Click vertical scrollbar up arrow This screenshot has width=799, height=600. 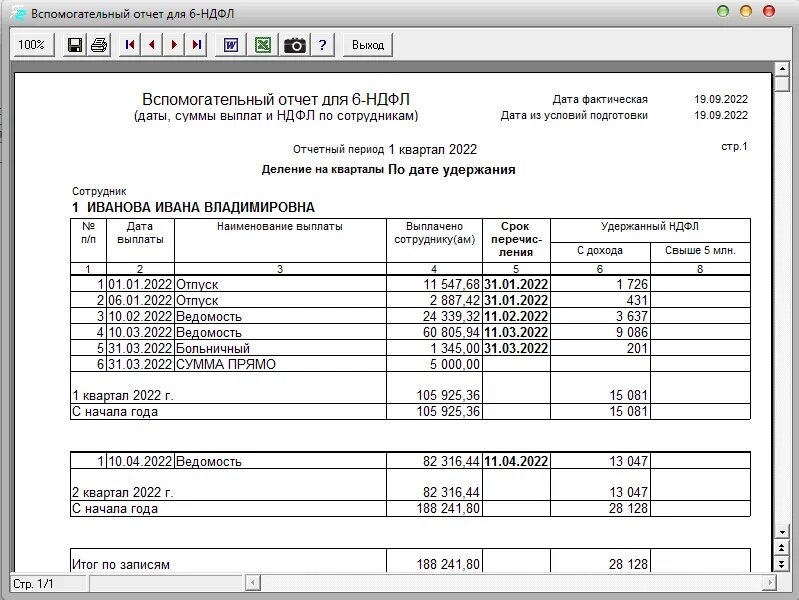[782, 68]
